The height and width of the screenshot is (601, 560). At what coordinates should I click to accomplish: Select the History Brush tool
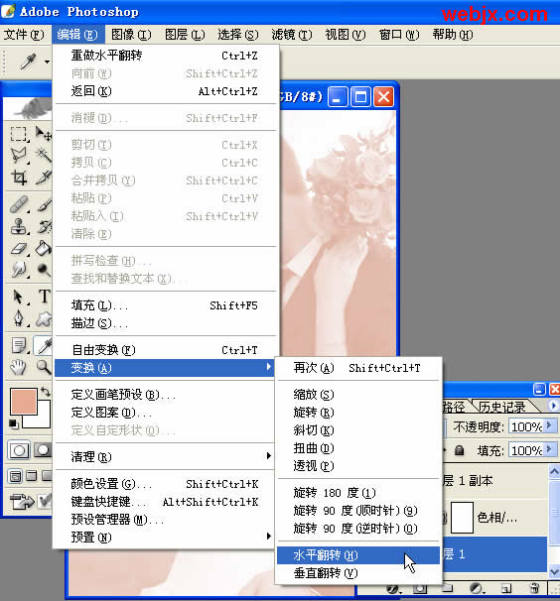pyautogui.click(x=43, y=226)
